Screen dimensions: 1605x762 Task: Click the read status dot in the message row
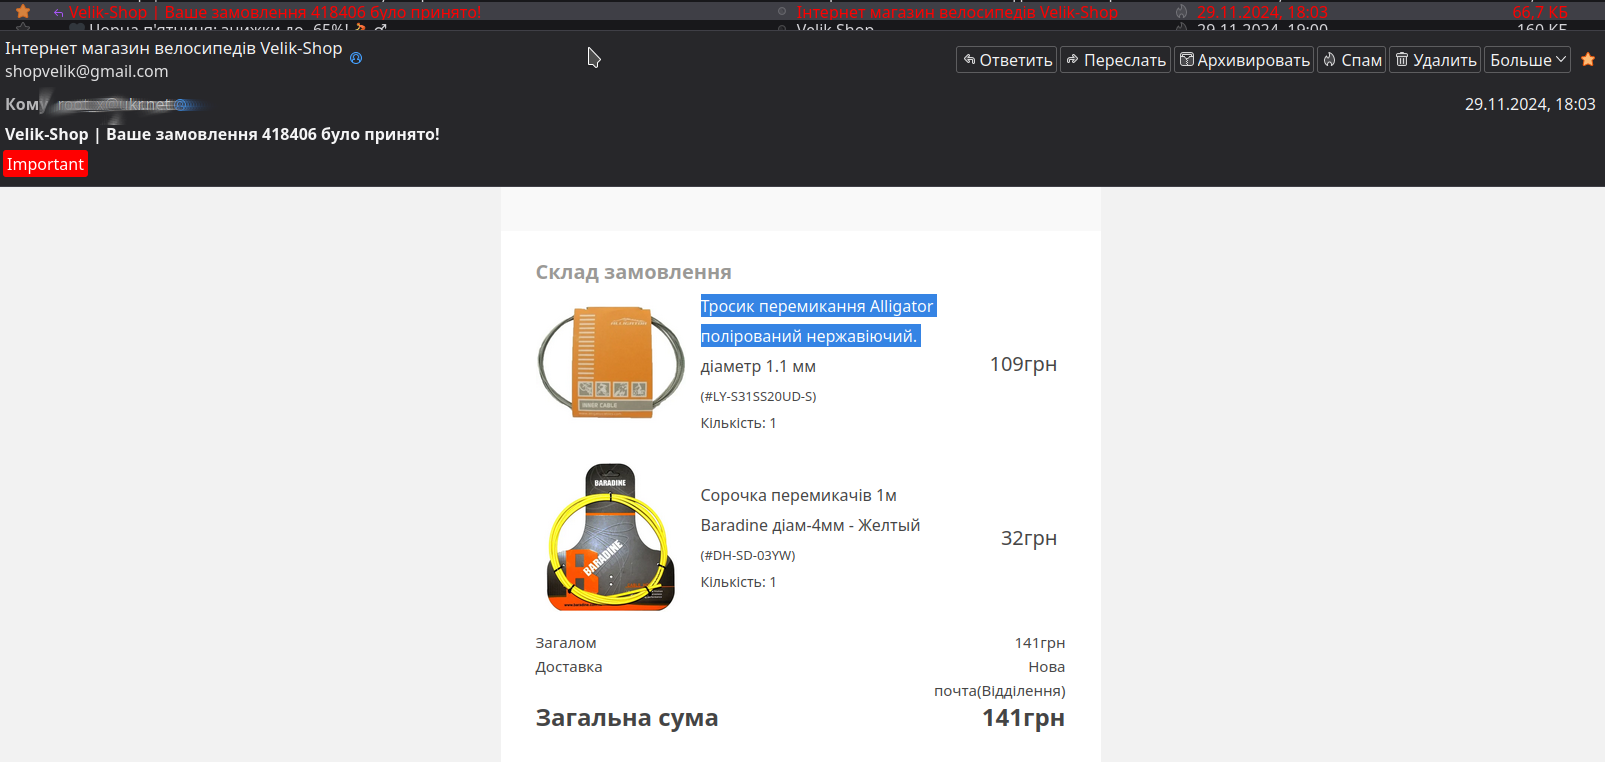coord(782,12)
